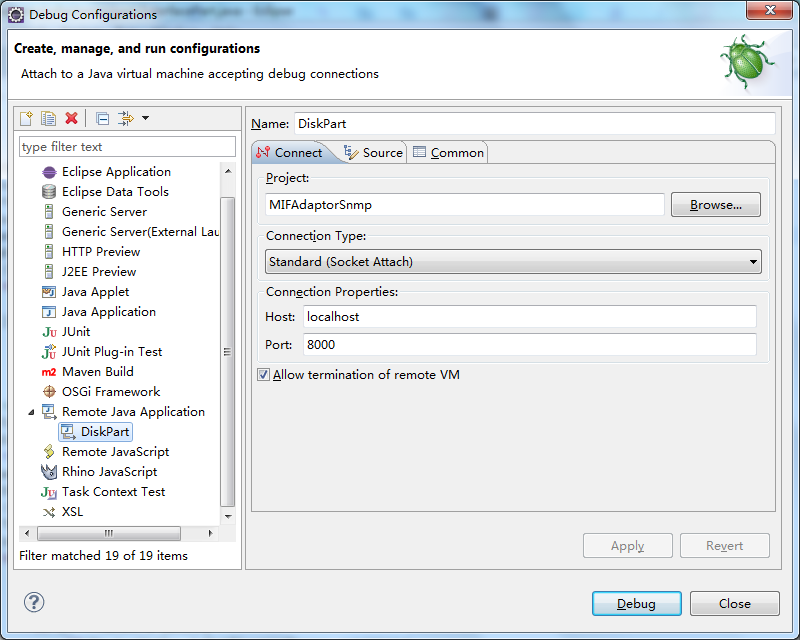Toggle Allow termination of remote VM
Viewport: 800px width, 640px height.
click(264, 375)
